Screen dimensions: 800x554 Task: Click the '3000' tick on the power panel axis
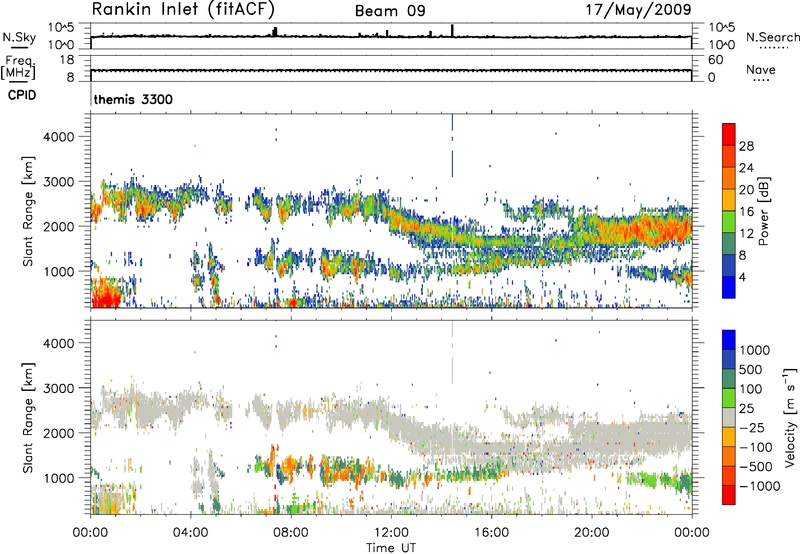pyautogui.click(x=59, y=182)
